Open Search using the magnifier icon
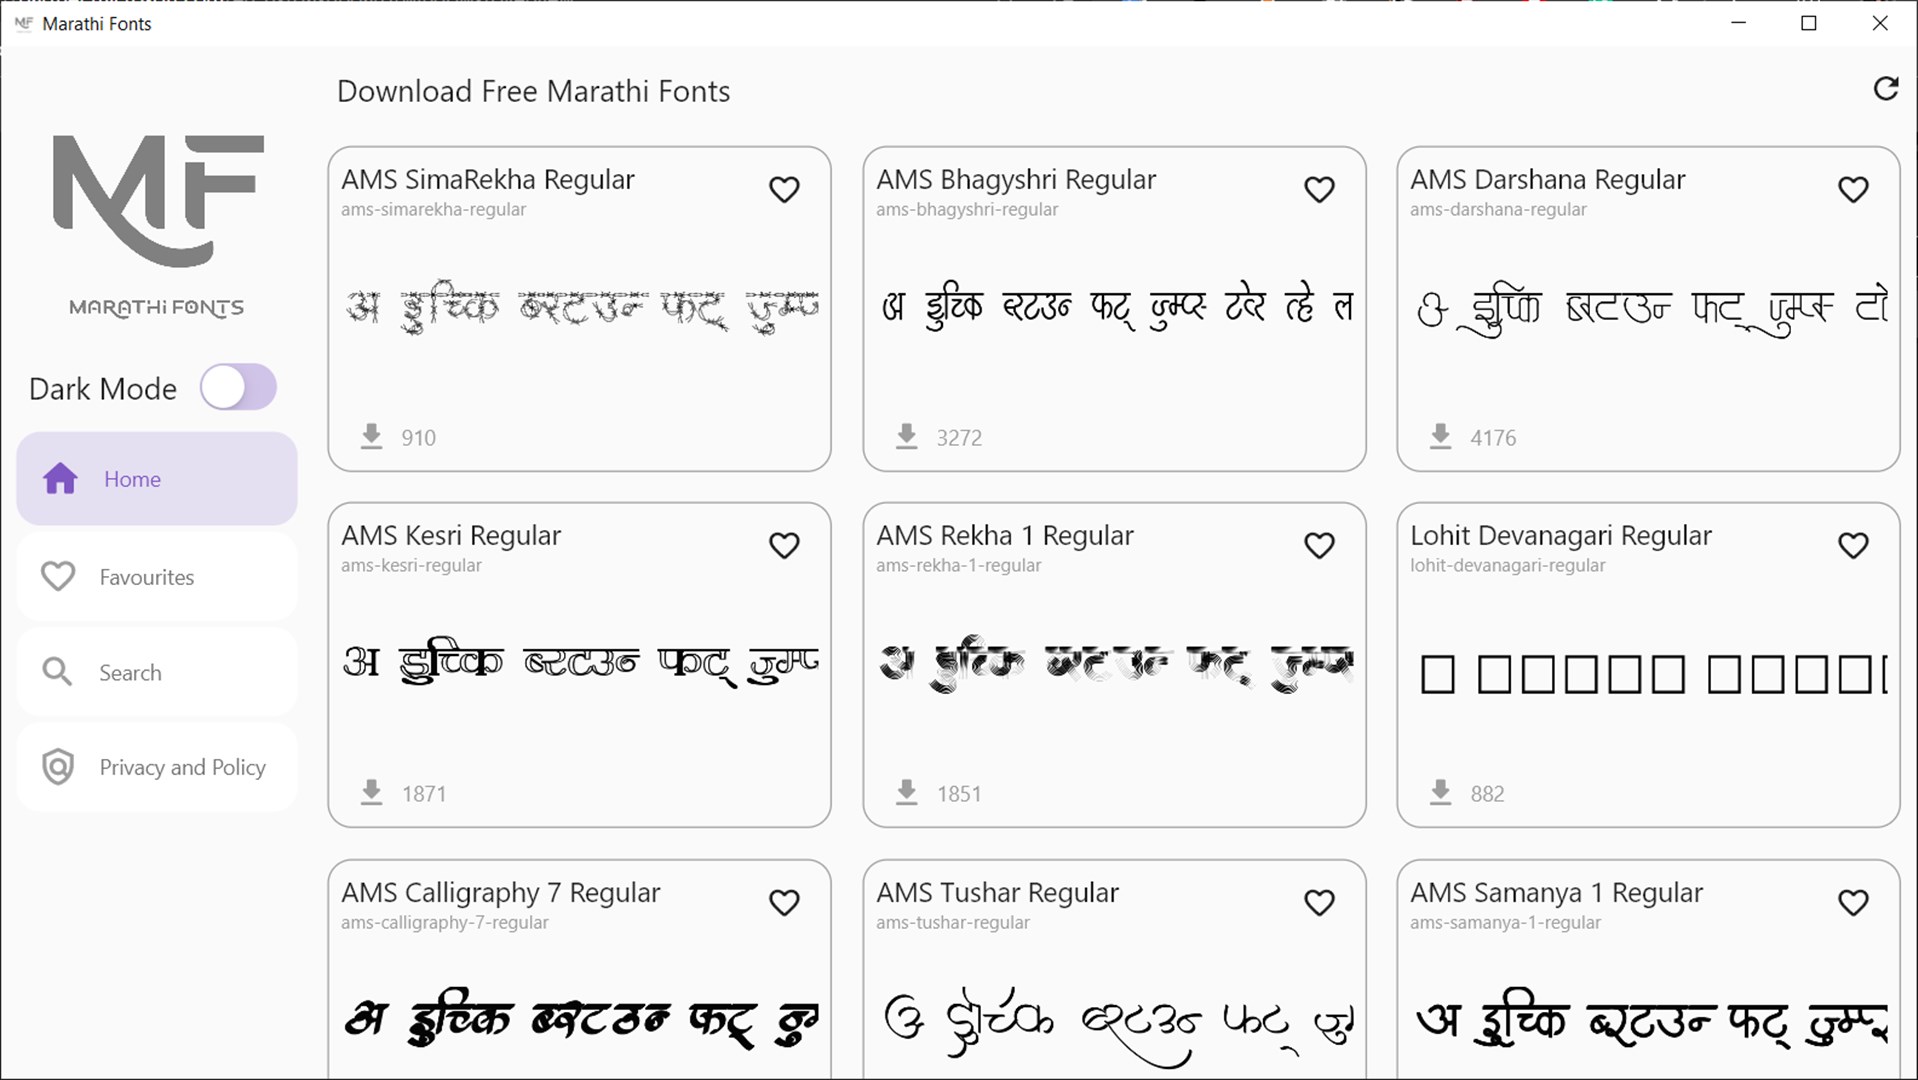 (x=58, y=672)
